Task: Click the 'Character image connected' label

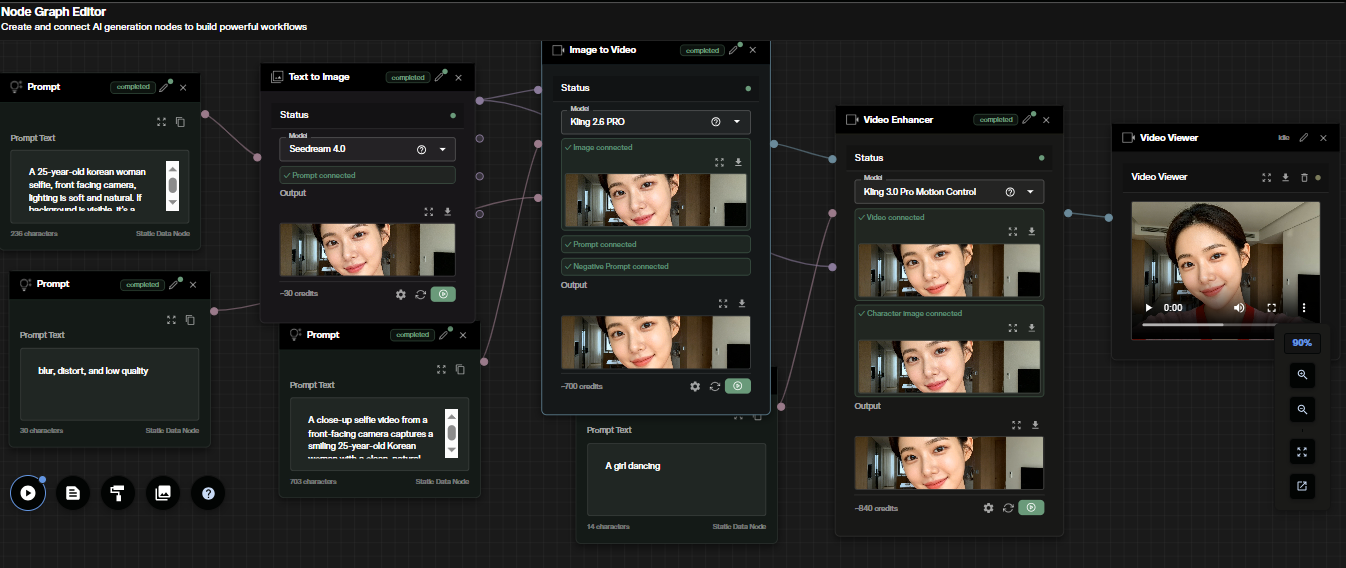Action: click(x=915, y=313)
